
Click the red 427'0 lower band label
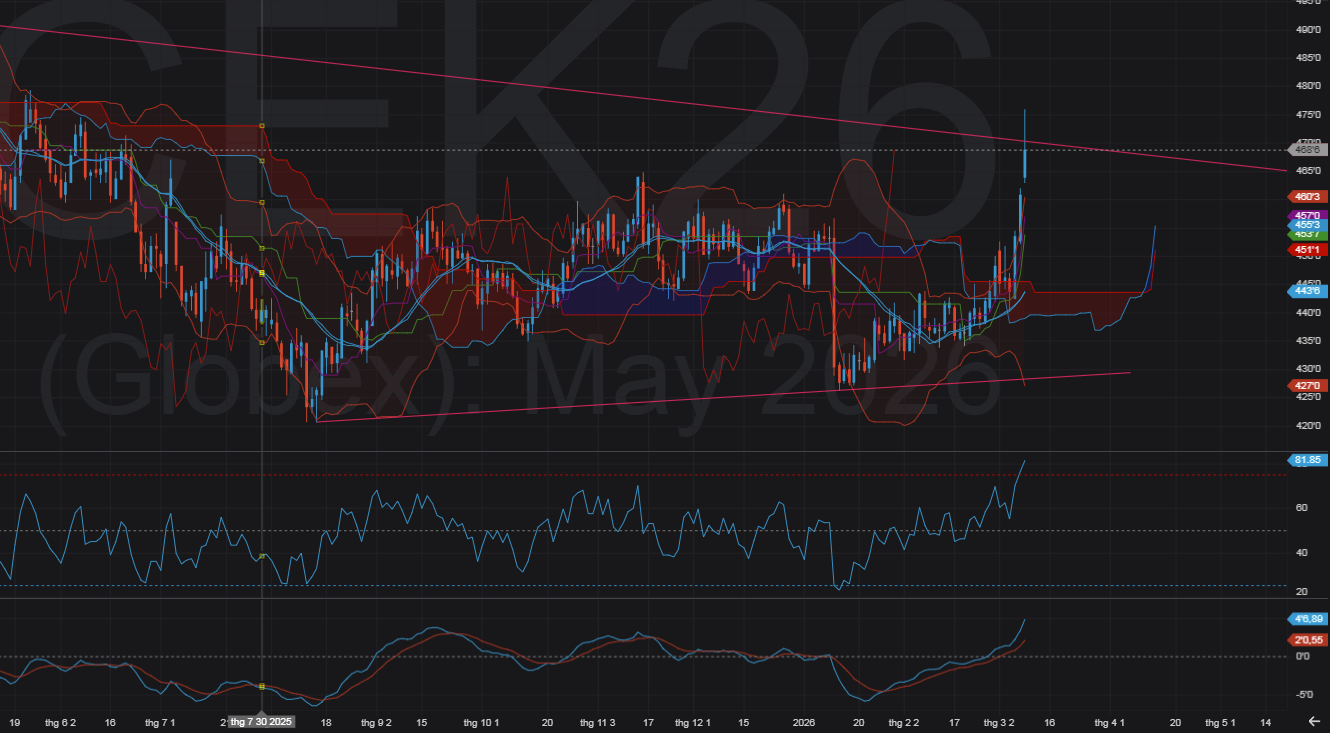tap(1306, 385)
